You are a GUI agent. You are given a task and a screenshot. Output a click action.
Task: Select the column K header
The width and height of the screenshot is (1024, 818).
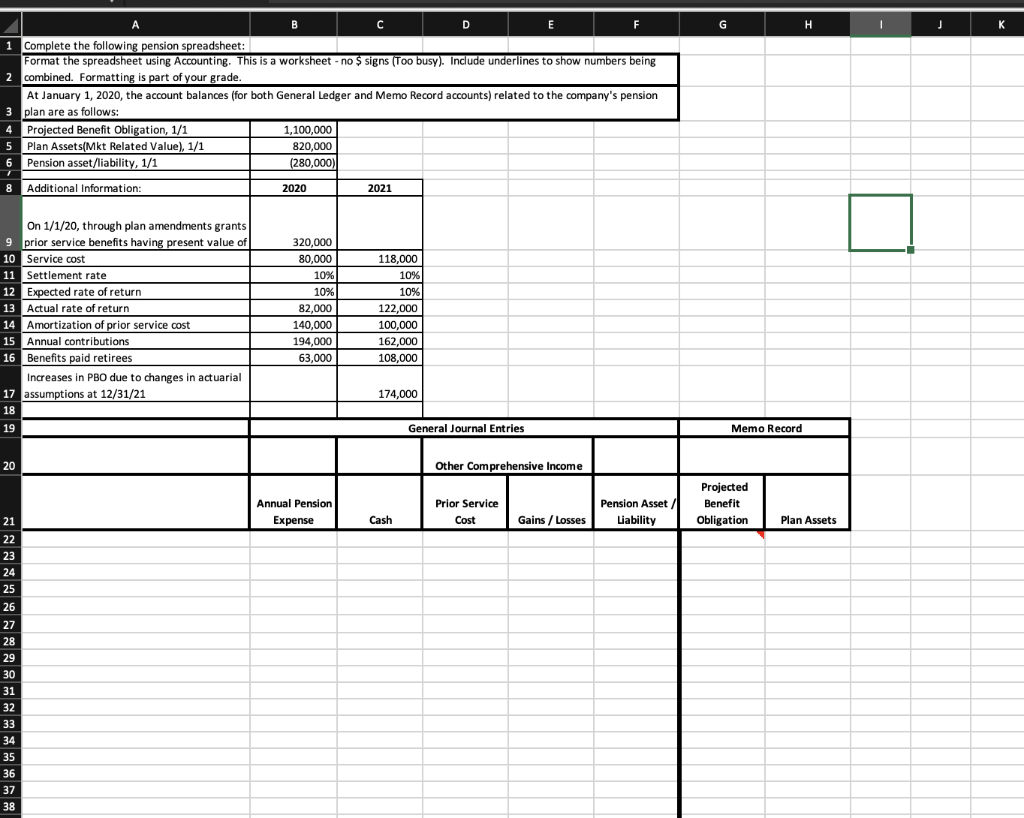(x=1000, y=23)
